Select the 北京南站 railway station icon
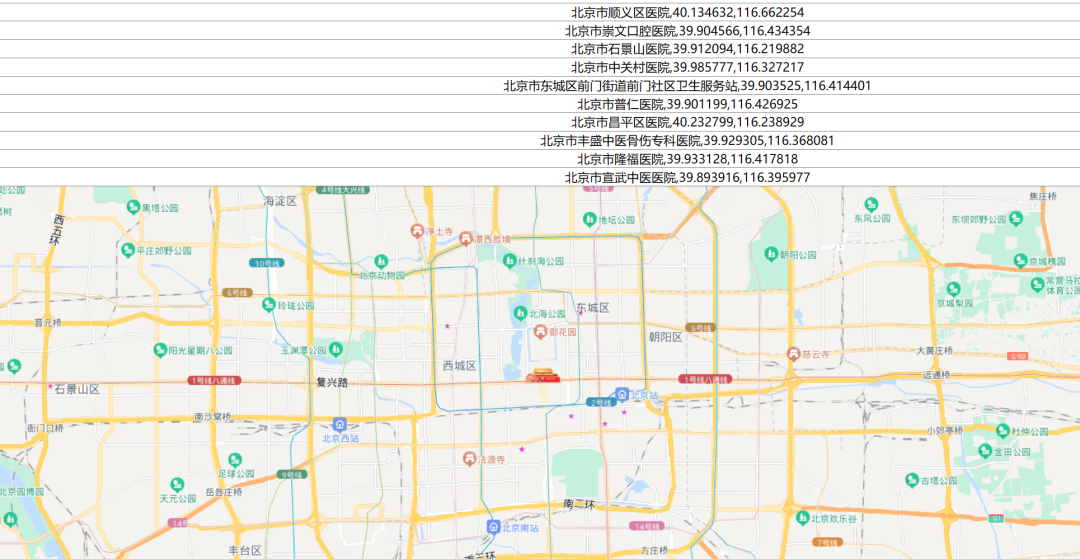1080x559 pixels. 493,527
